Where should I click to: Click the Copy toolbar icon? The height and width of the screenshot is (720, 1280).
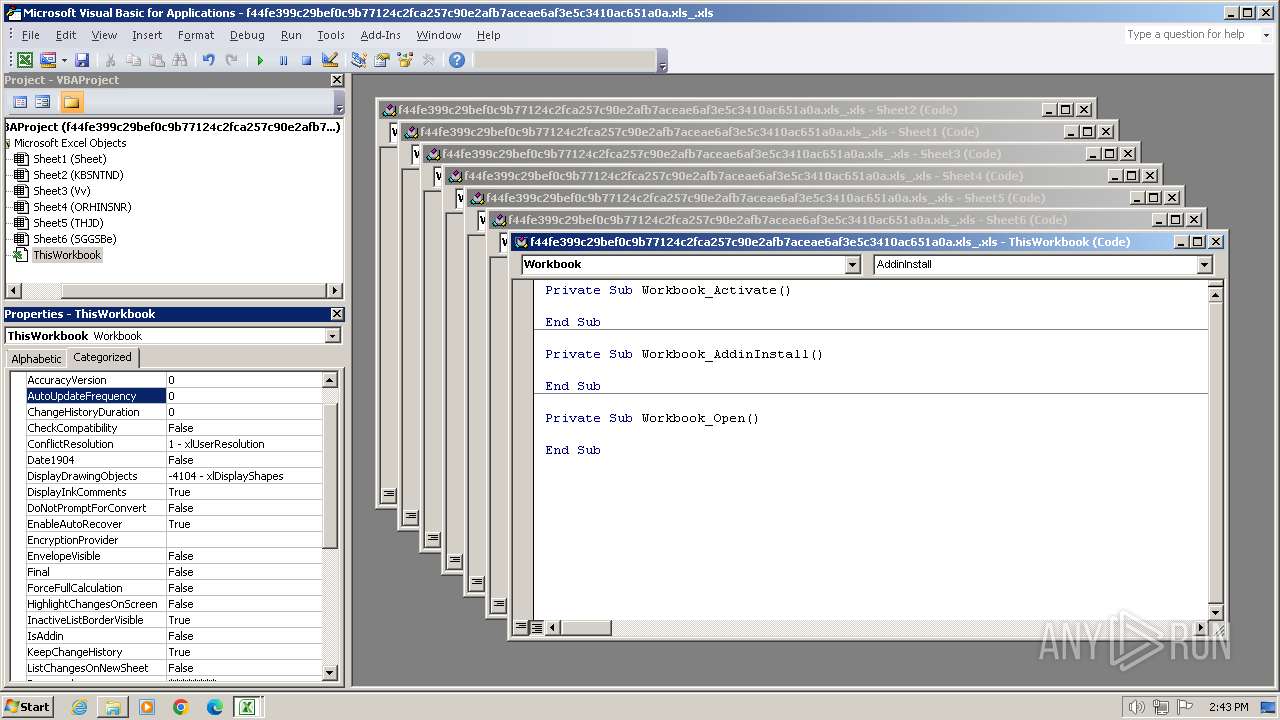[x=133, y=60]
